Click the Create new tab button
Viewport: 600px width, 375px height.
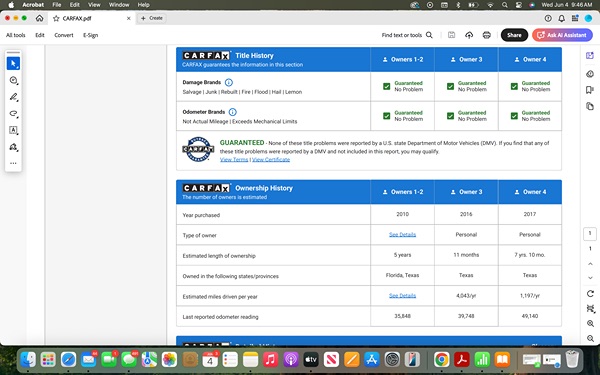click(152, 18)
